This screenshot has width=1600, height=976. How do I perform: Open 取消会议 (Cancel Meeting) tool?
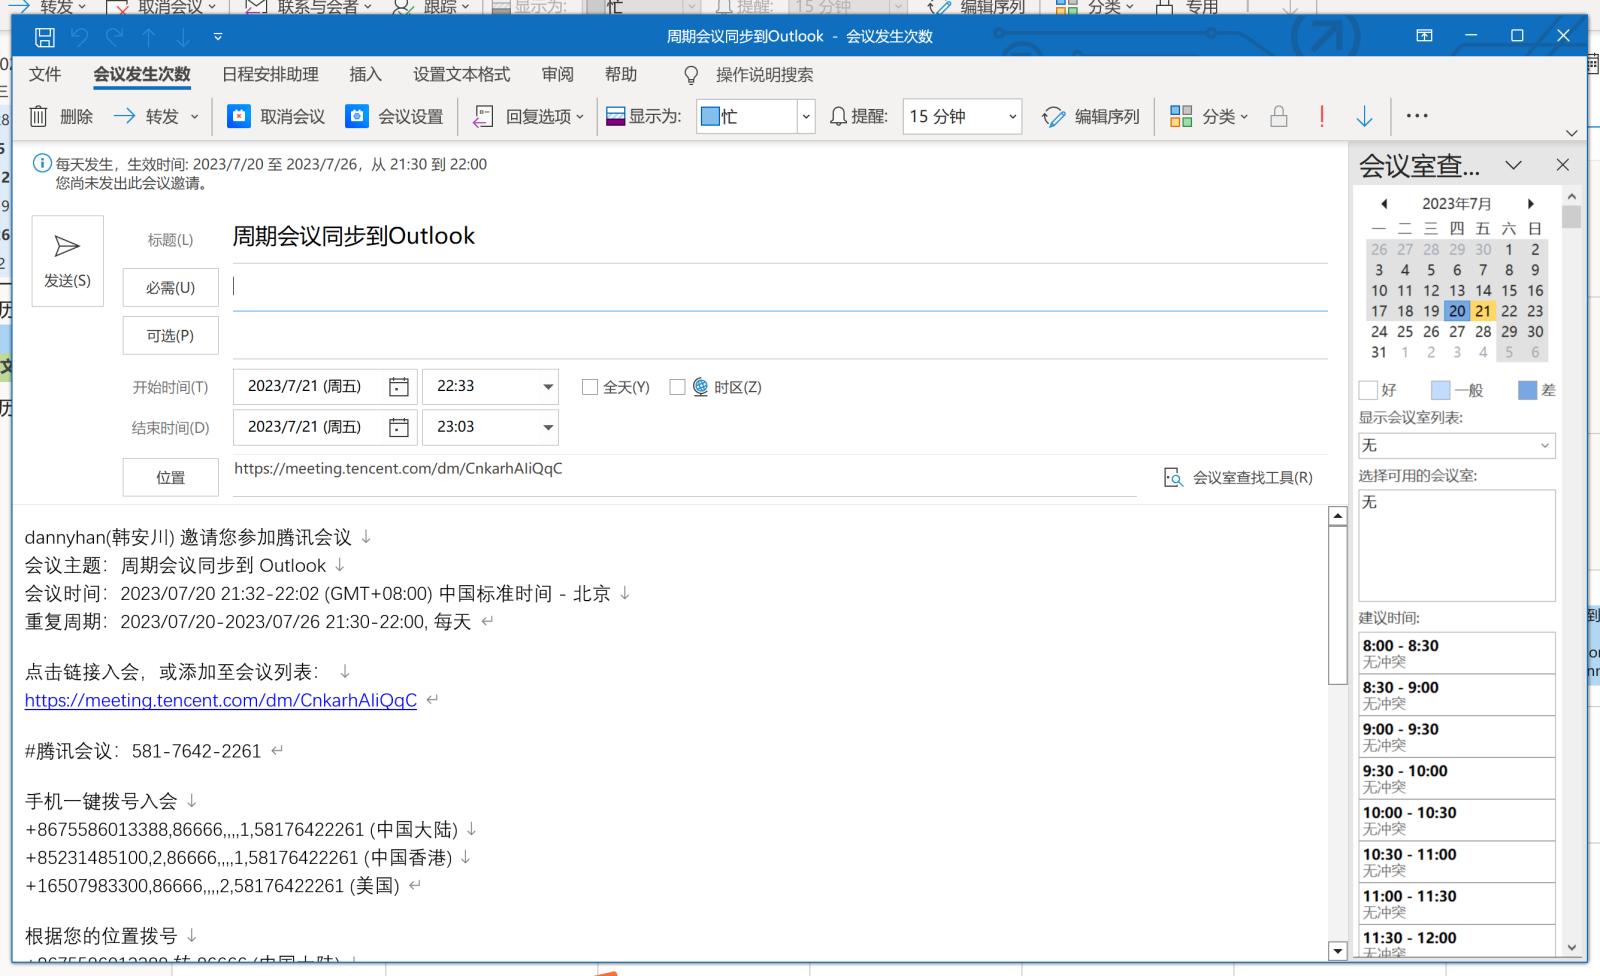274,116
